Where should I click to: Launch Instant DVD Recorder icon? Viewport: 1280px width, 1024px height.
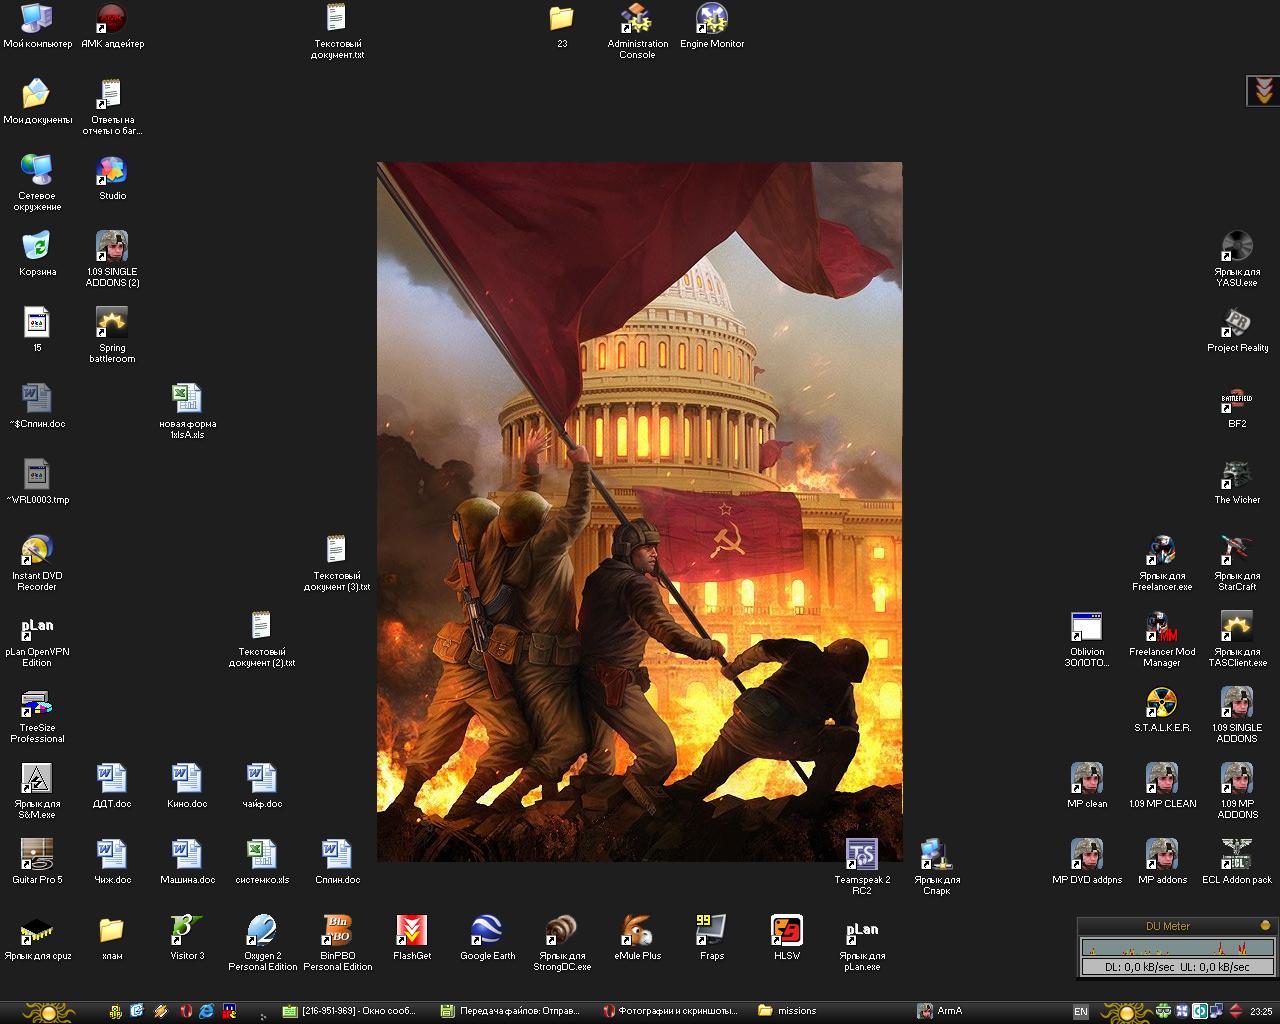37,564
